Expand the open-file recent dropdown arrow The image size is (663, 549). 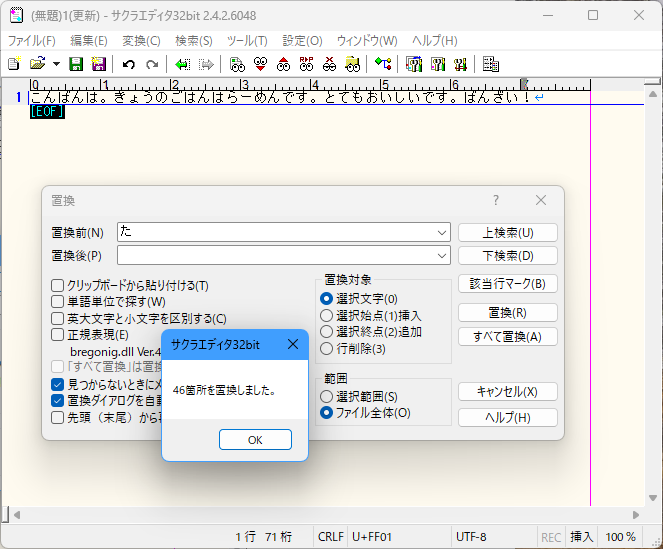coord(56,64)
